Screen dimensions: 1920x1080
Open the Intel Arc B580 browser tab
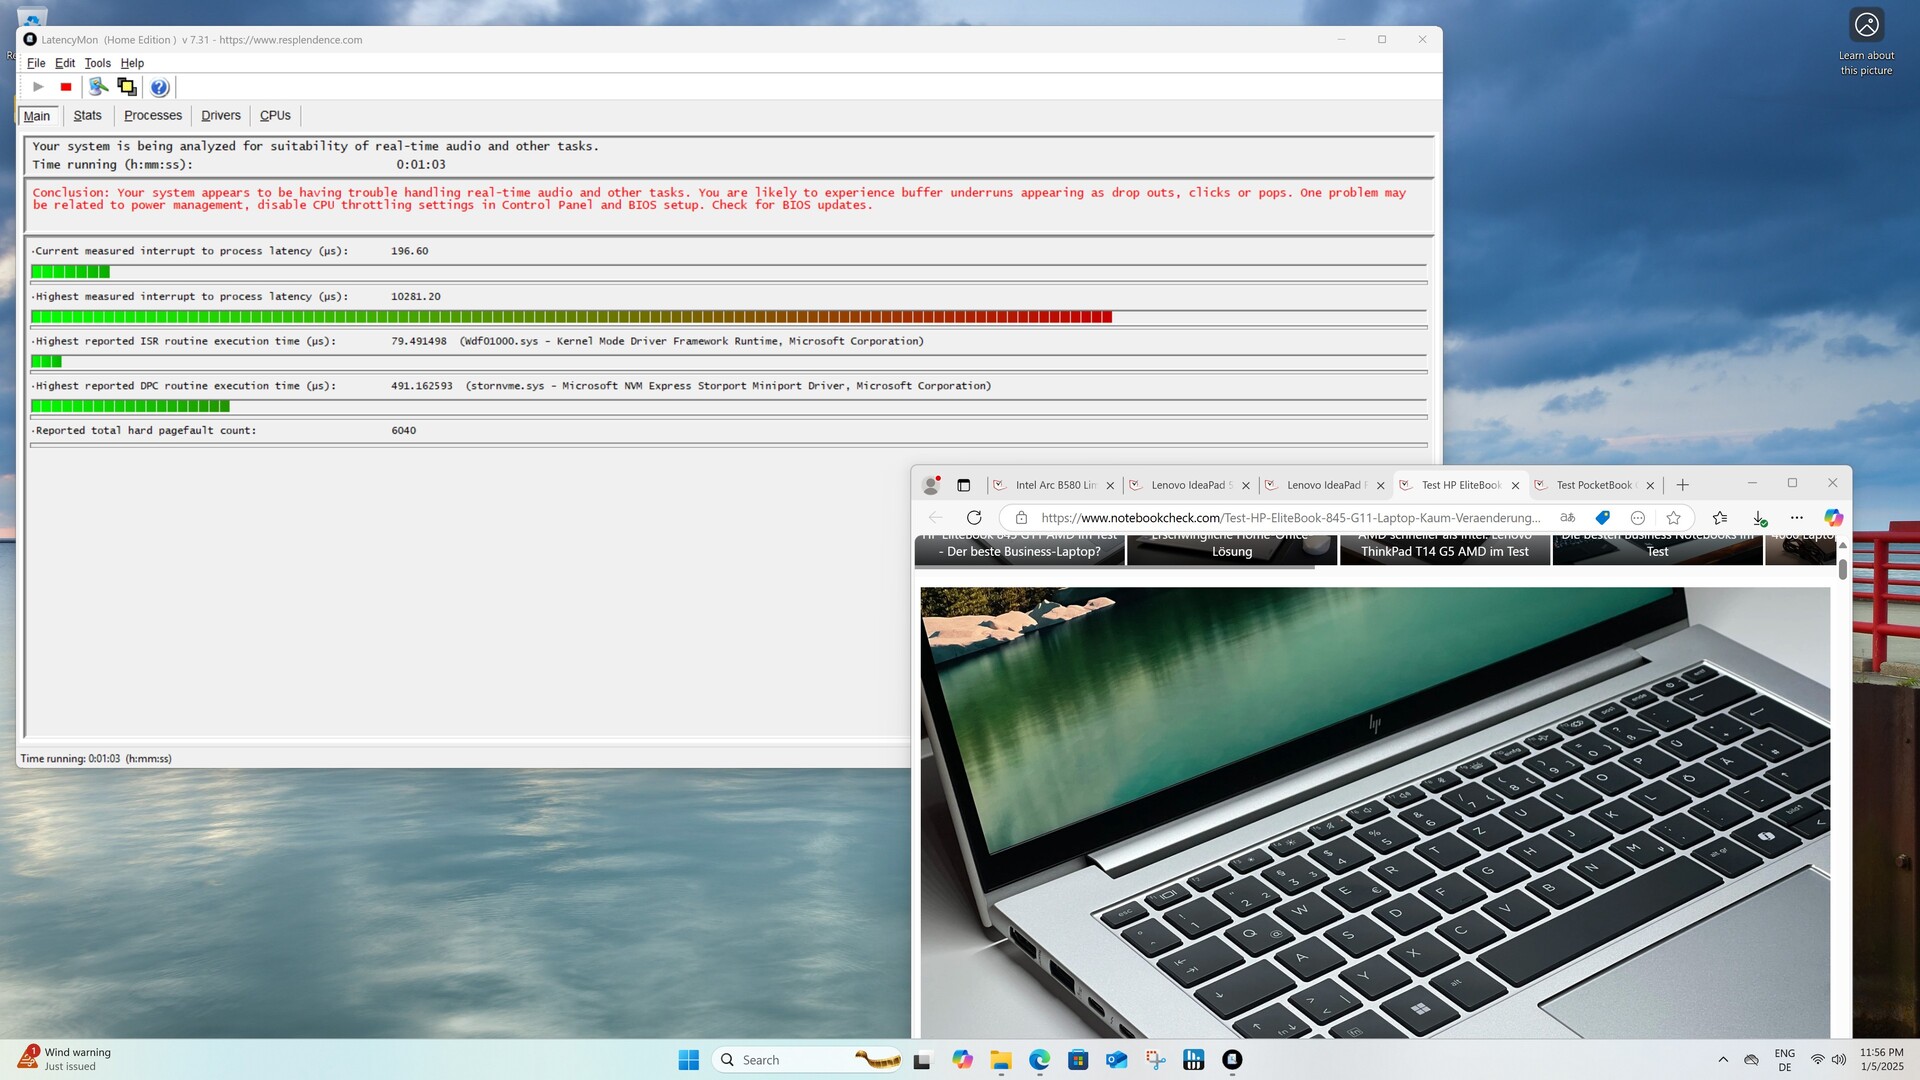click(x=1054, y=486)
